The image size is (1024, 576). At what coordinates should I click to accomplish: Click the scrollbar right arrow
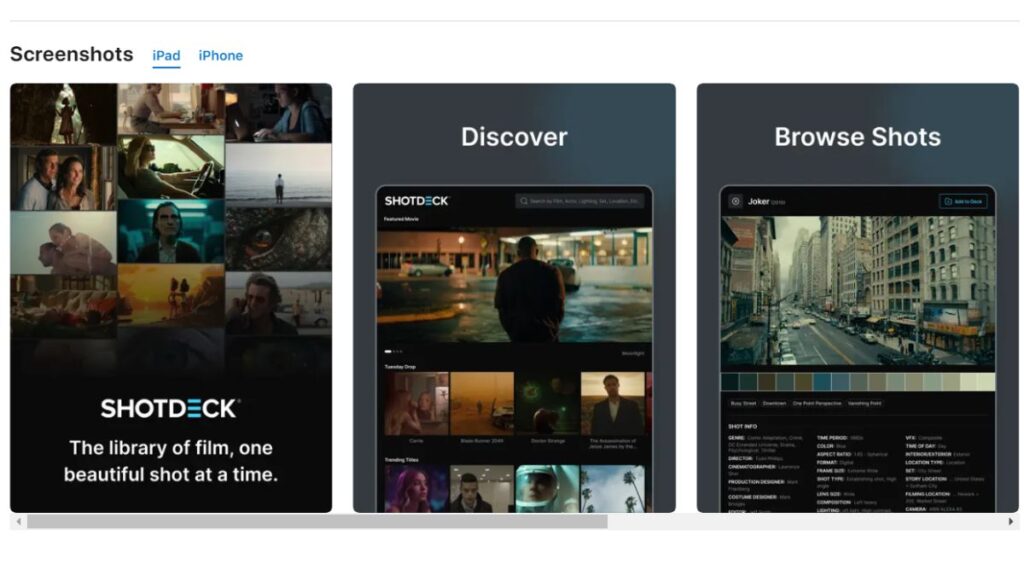point(1010,521)
